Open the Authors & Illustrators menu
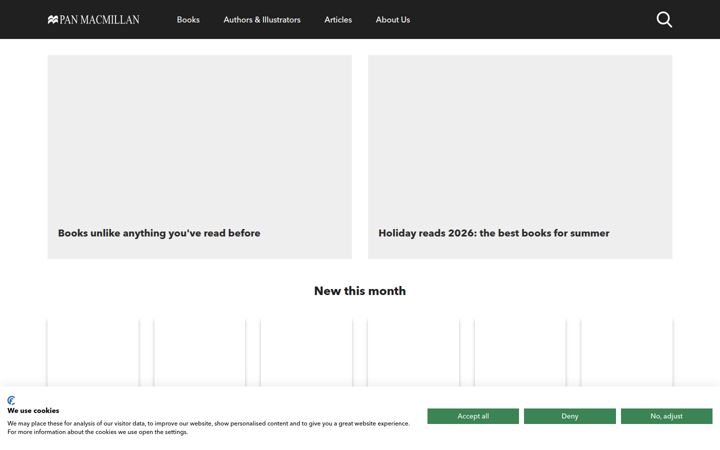 [x=262, y=20]
